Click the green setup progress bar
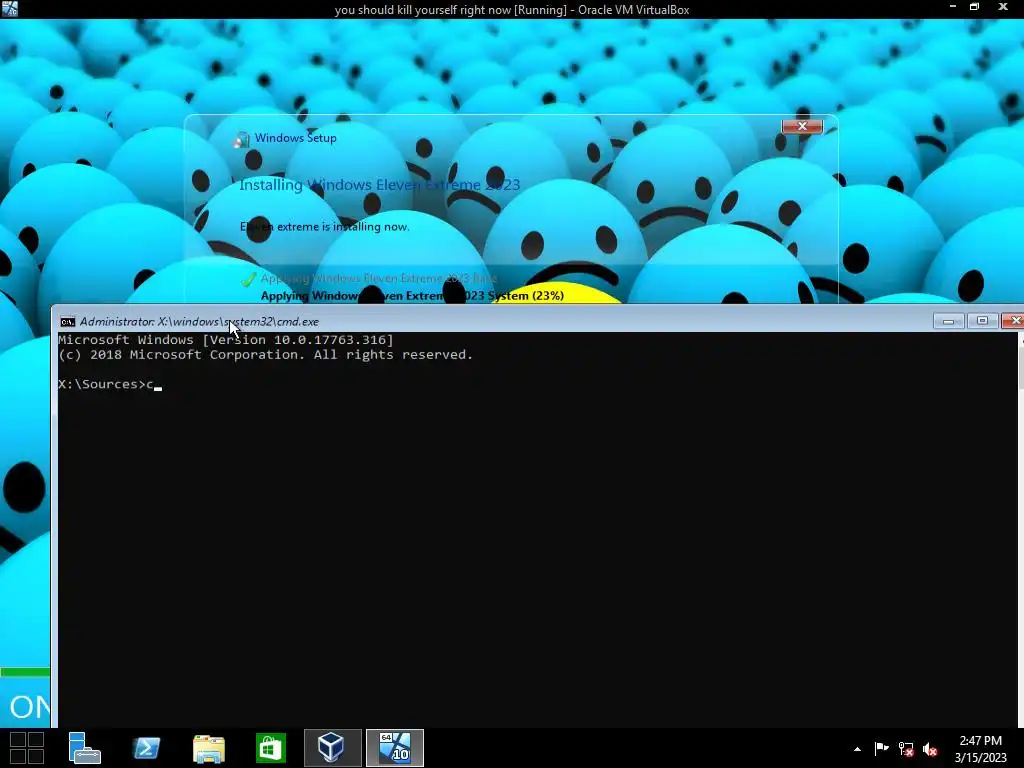 click(x=25, y=672)
